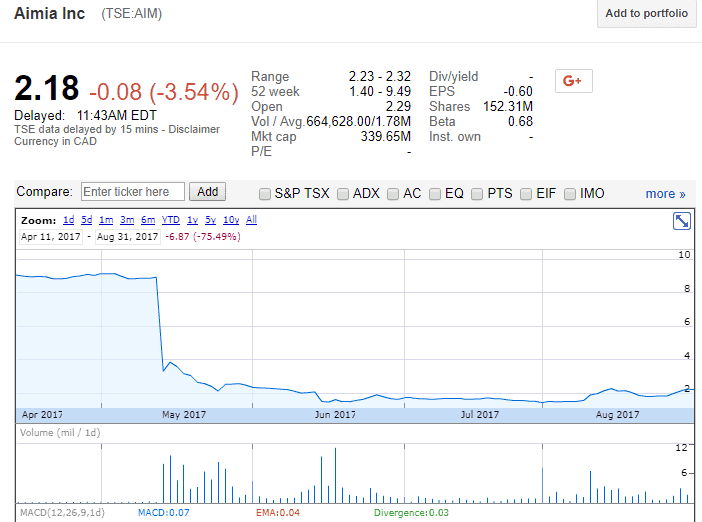This screenshot has width=702, height=522.
Task: Open the Disclaimer link
Action: point(194,129)
